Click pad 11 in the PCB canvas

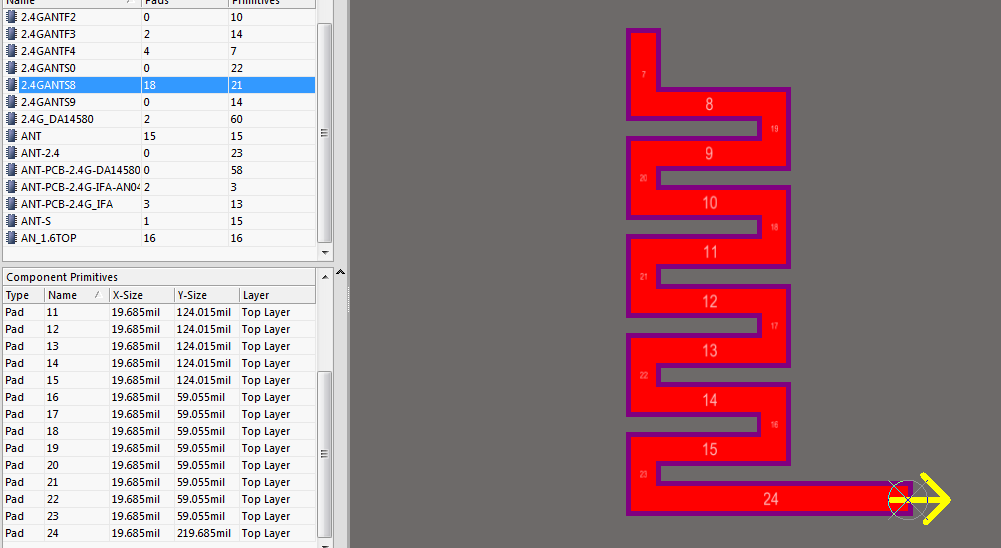click(x=709, y=252)
